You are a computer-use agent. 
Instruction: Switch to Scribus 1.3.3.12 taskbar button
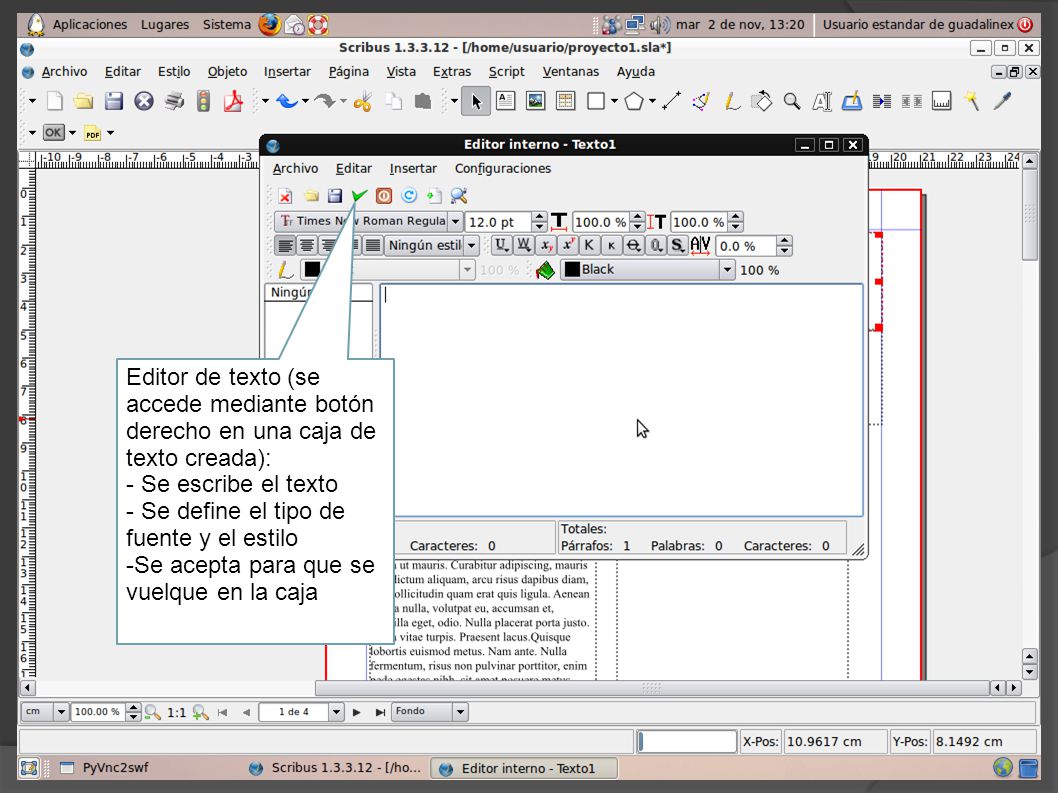coord(336,768)
